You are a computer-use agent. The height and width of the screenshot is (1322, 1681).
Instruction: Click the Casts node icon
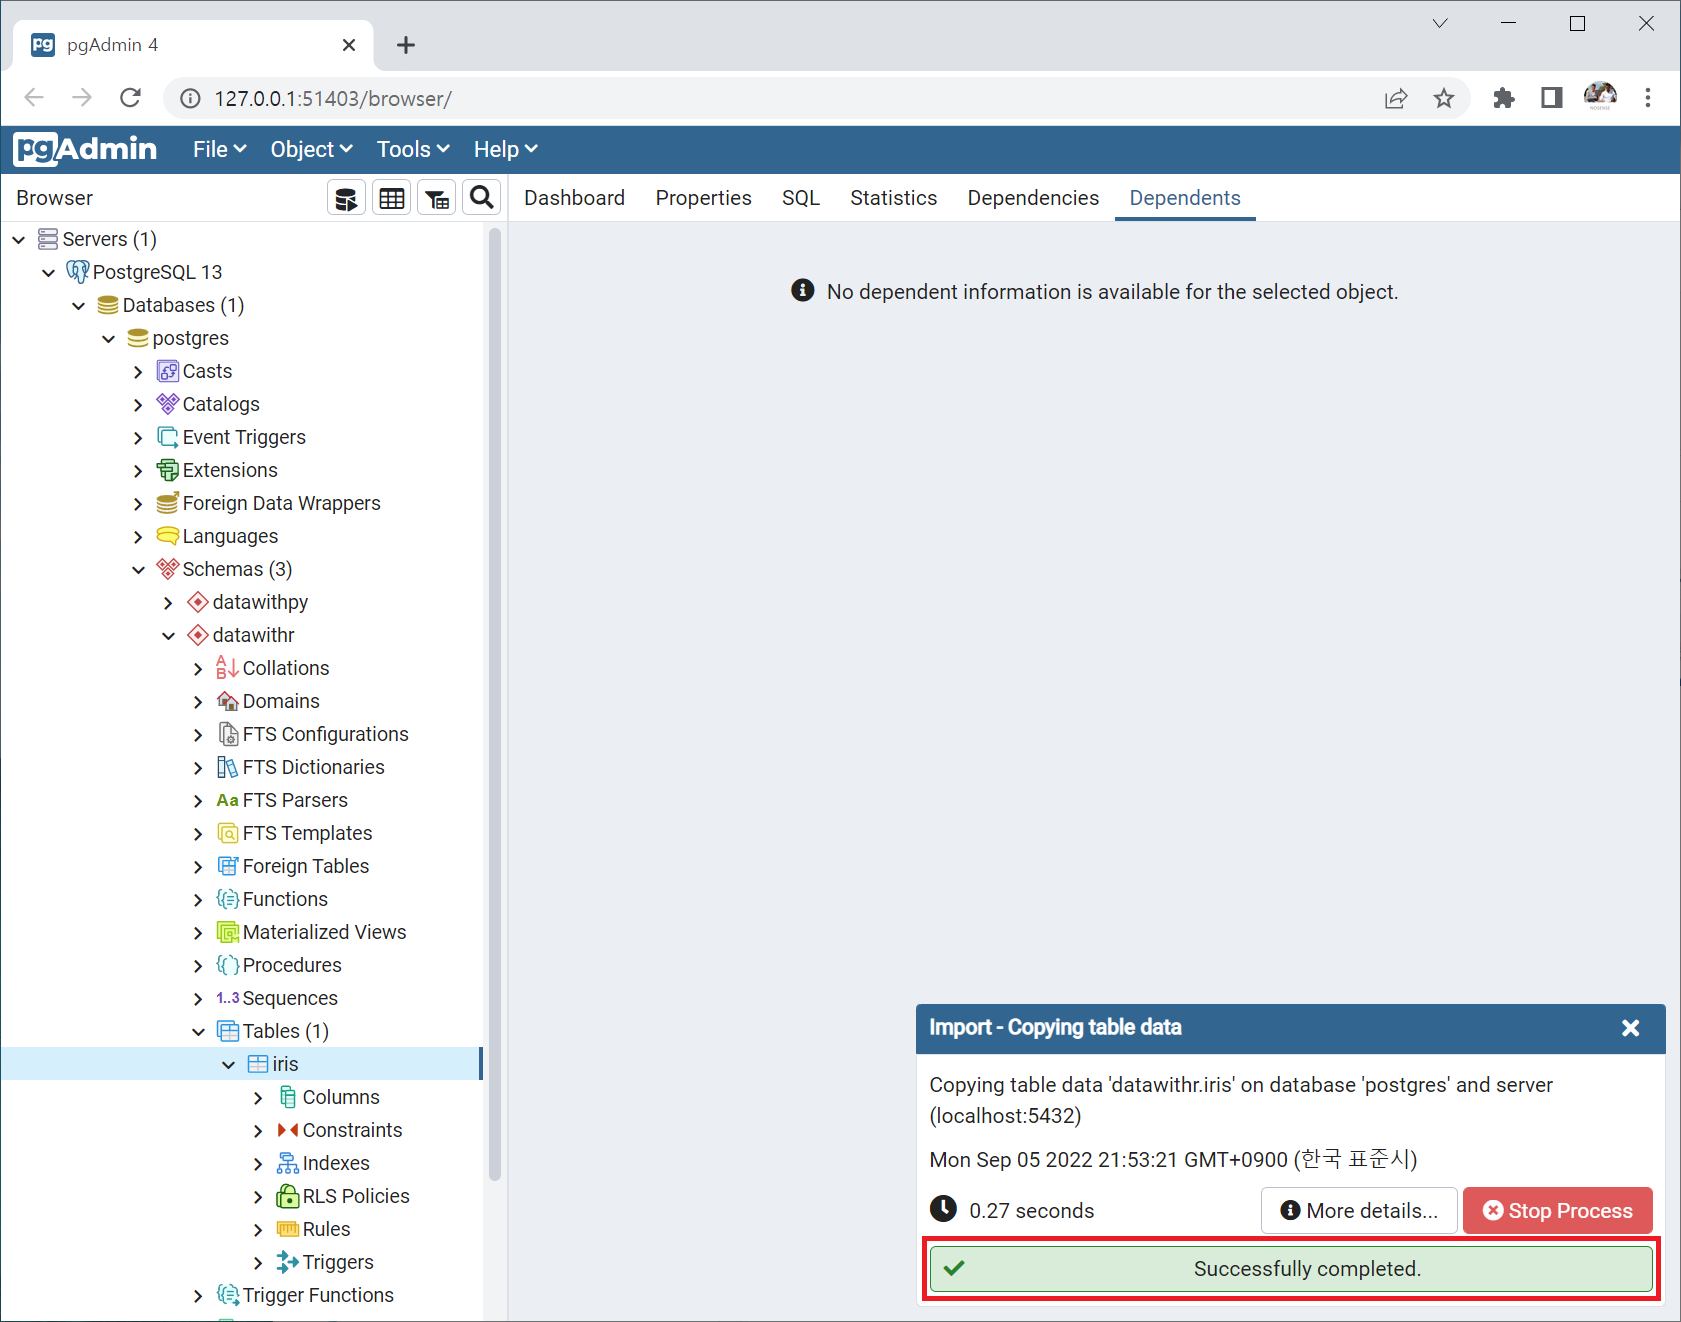click(168, 371)
